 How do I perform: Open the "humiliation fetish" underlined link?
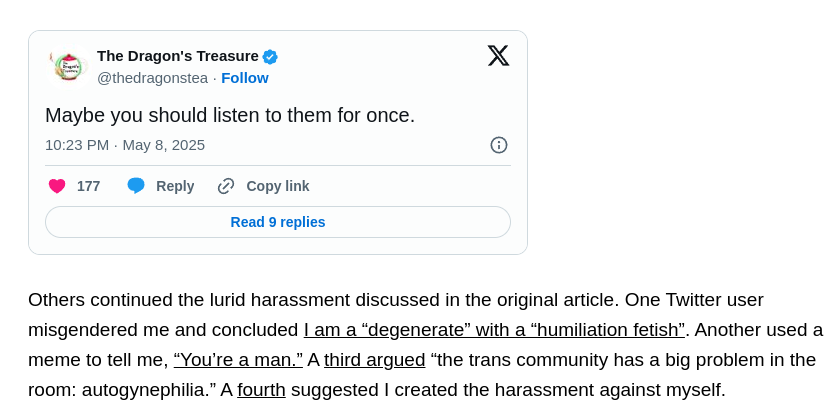coord(494,330)
